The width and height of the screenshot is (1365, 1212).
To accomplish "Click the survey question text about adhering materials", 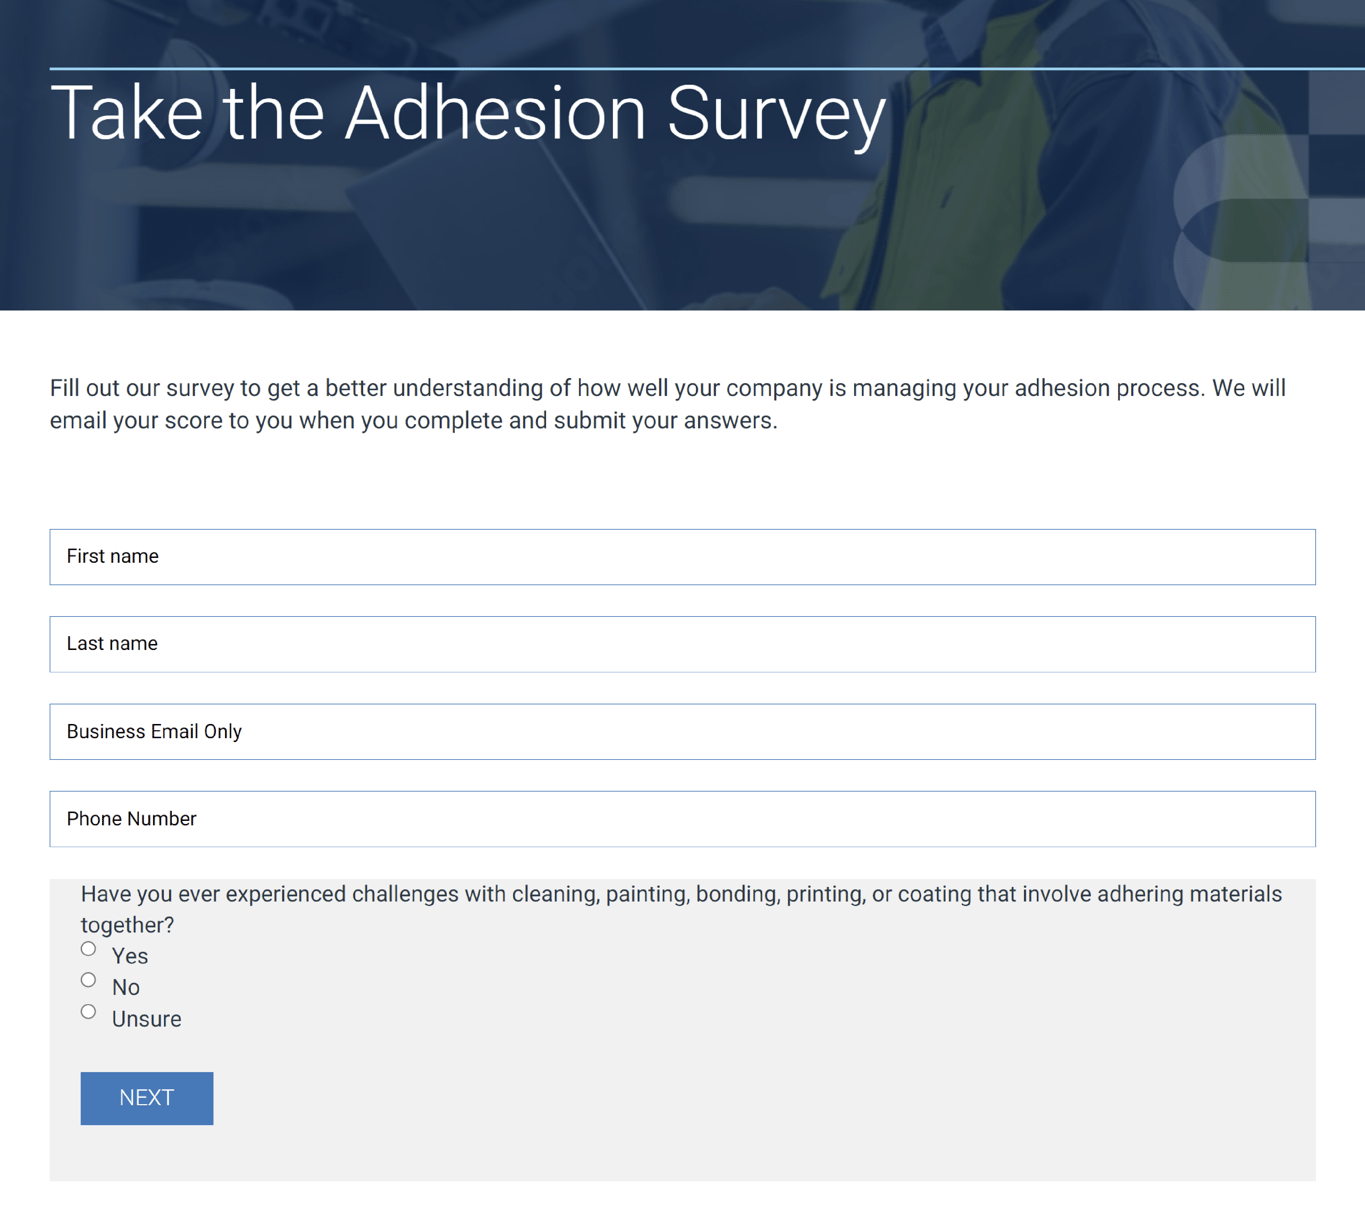I will pos(680,894).
